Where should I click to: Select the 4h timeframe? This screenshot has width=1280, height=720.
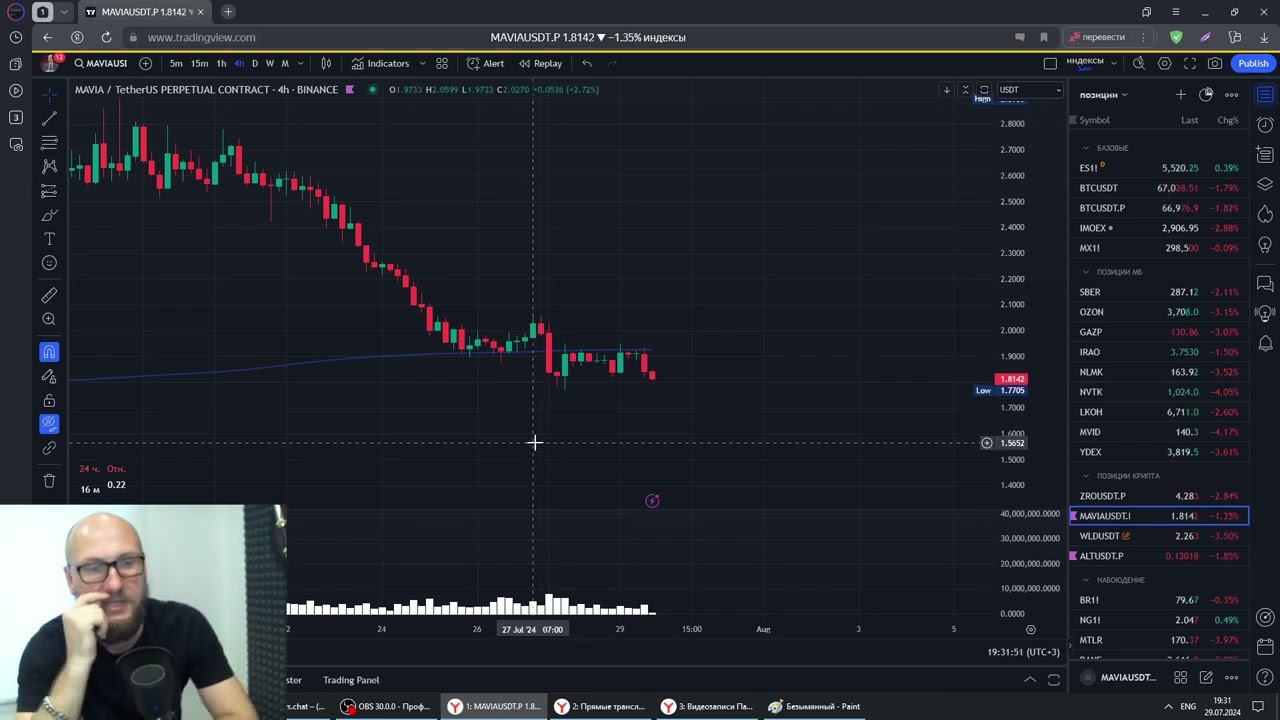[x=239, y=63]
